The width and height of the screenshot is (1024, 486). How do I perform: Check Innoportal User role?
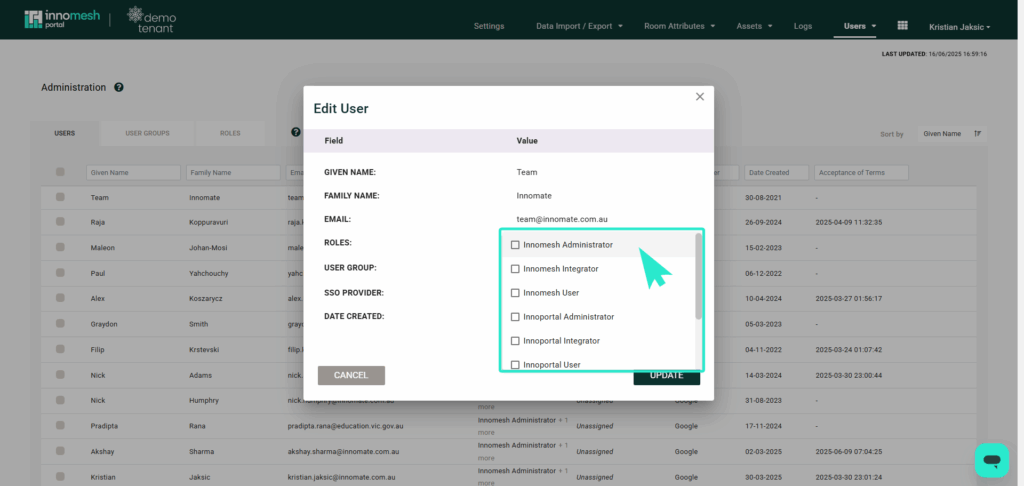pyautogui.click(x=515, y=364)
